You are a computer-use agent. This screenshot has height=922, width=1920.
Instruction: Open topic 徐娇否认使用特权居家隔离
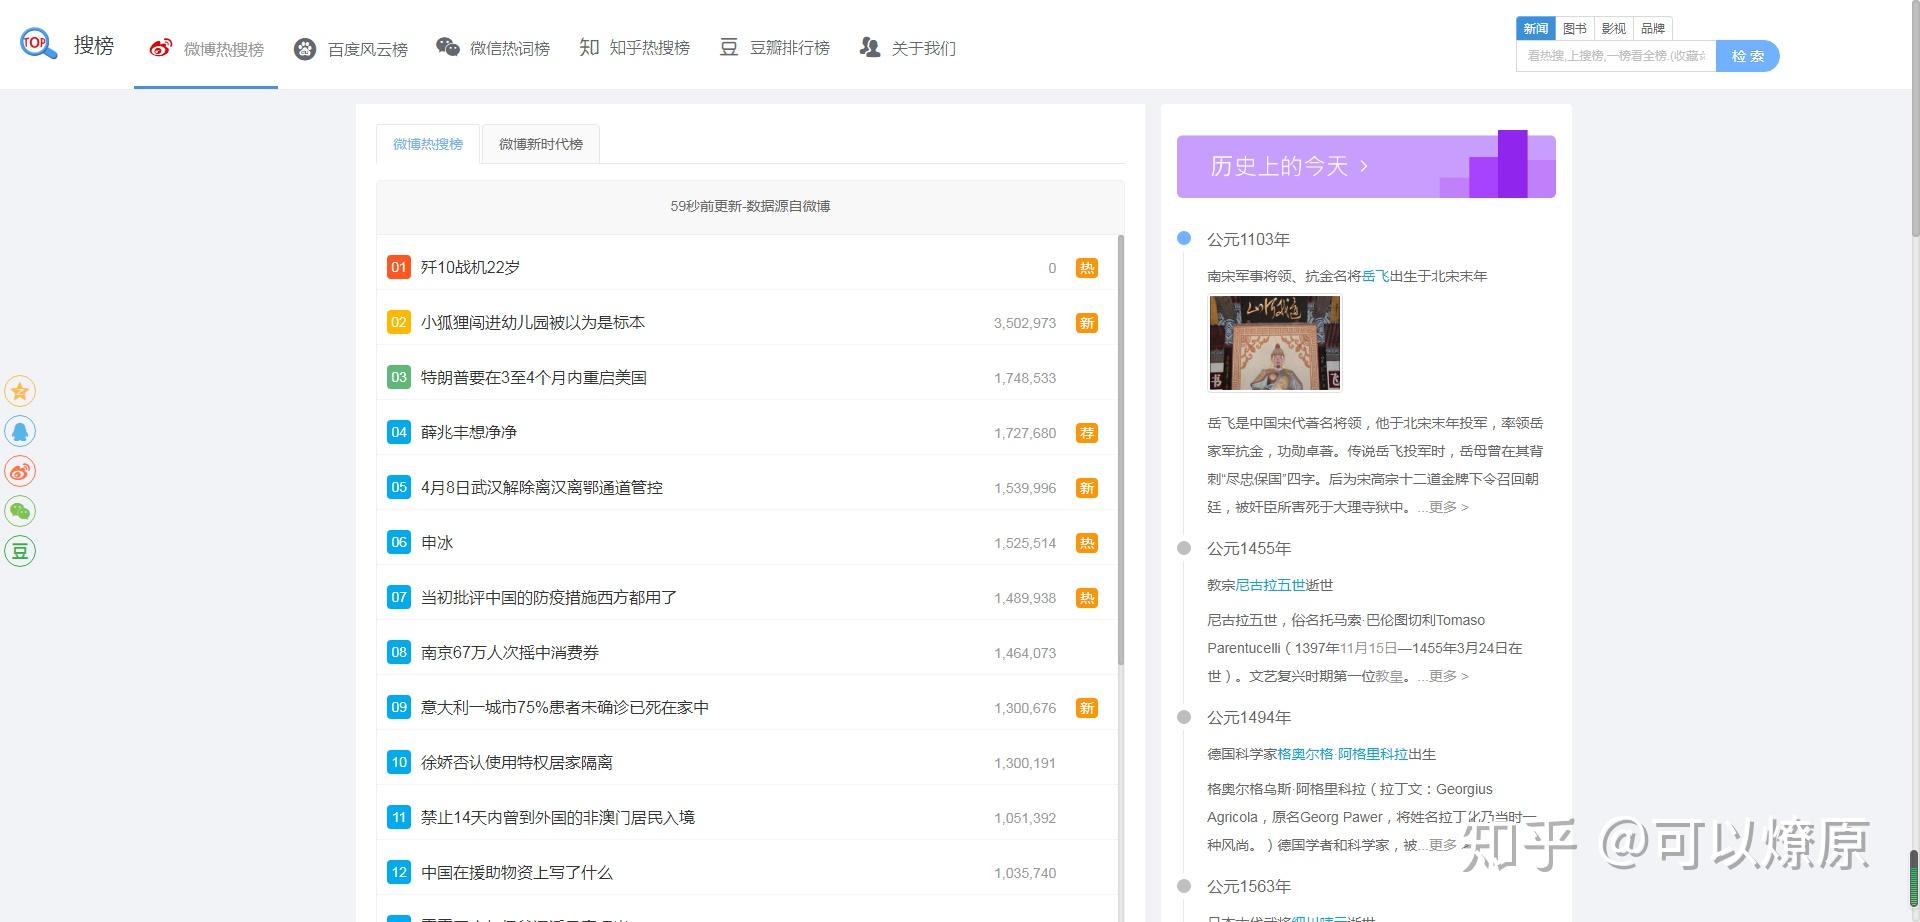pos(517,762)
